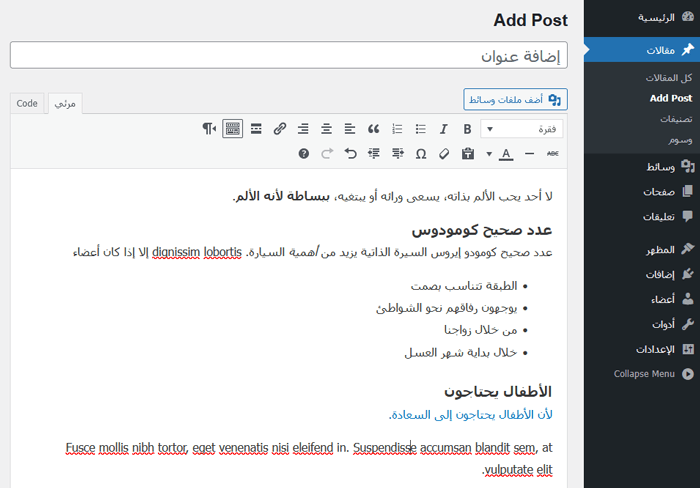Click the insert link icon
Viewport: 700px width, 488px height.
click(280, 129)
